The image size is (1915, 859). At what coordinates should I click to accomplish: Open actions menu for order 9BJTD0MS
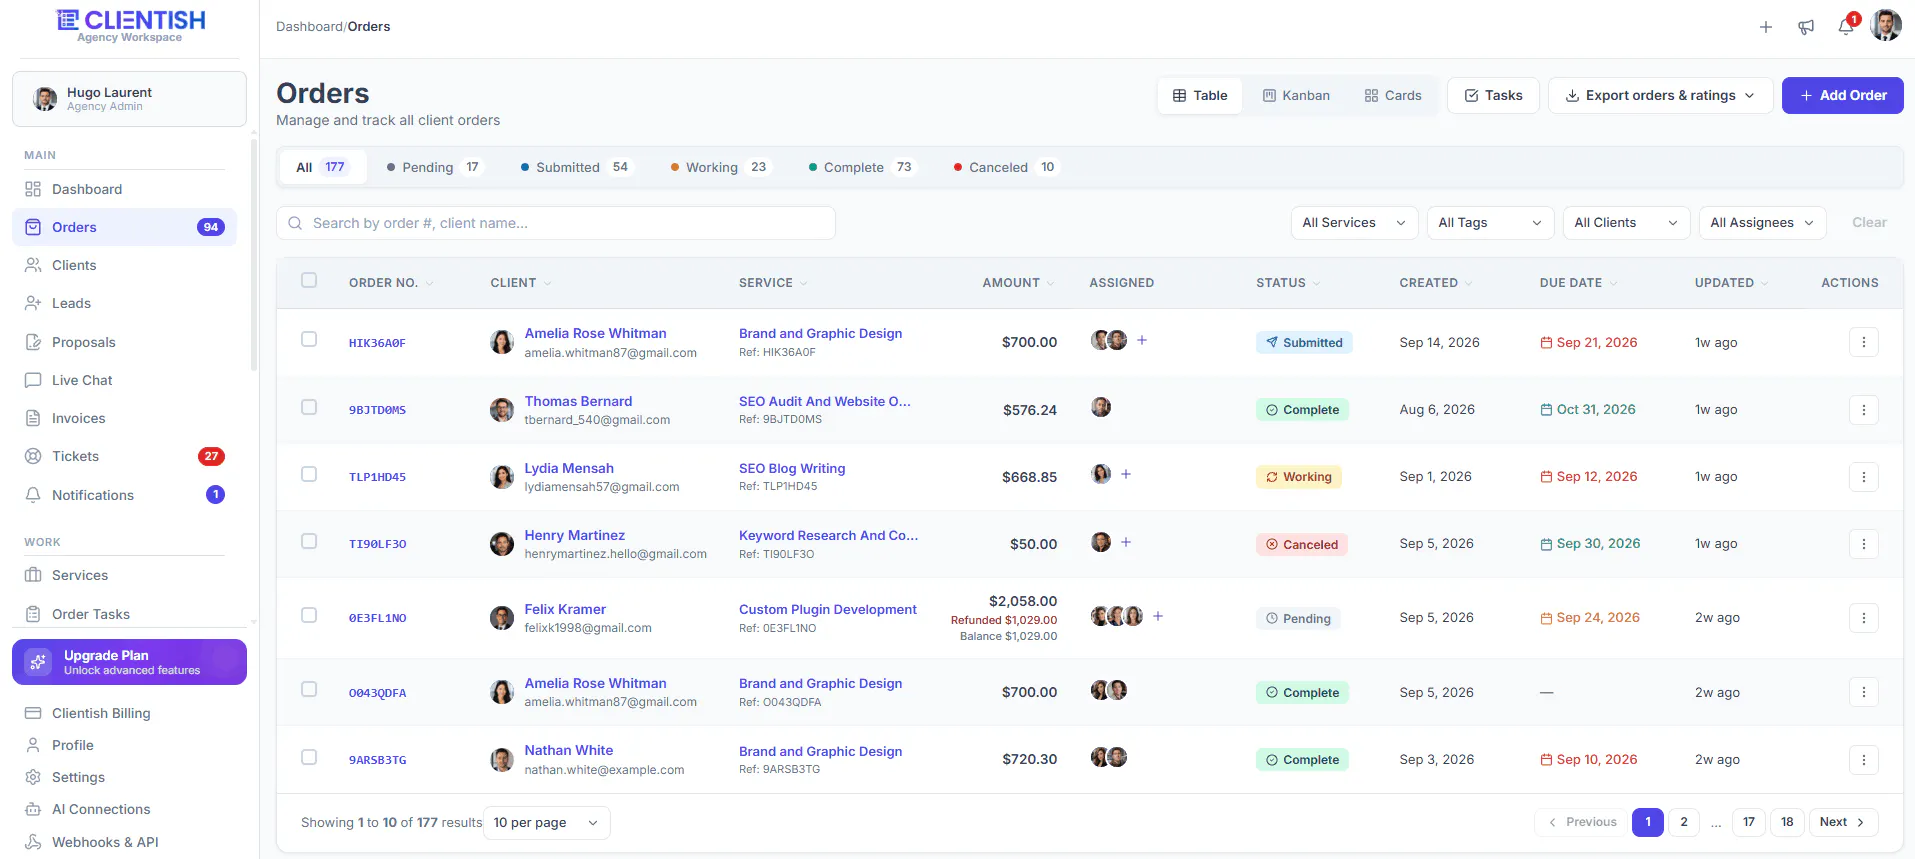(1864, 410)
